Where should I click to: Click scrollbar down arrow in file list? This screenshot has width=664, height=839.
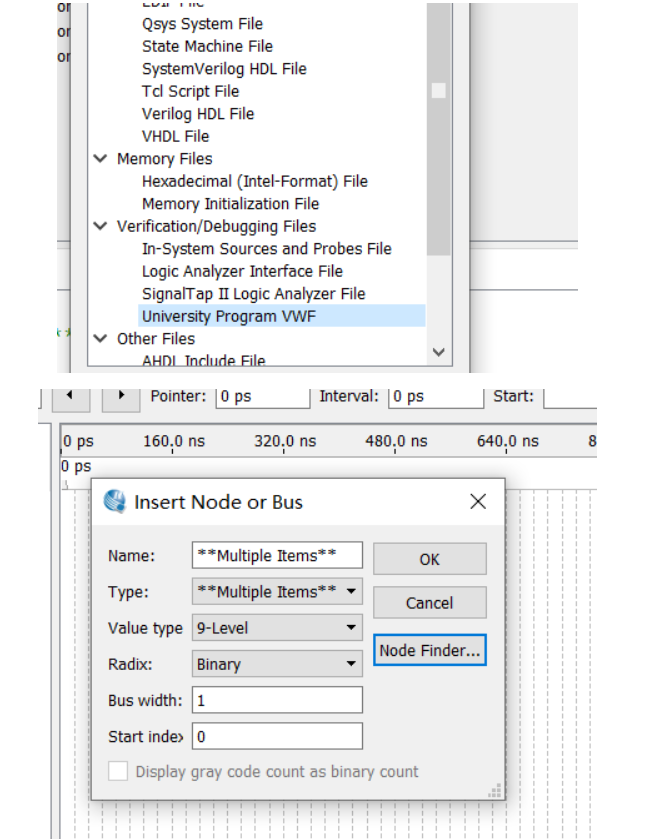(439, 352)
